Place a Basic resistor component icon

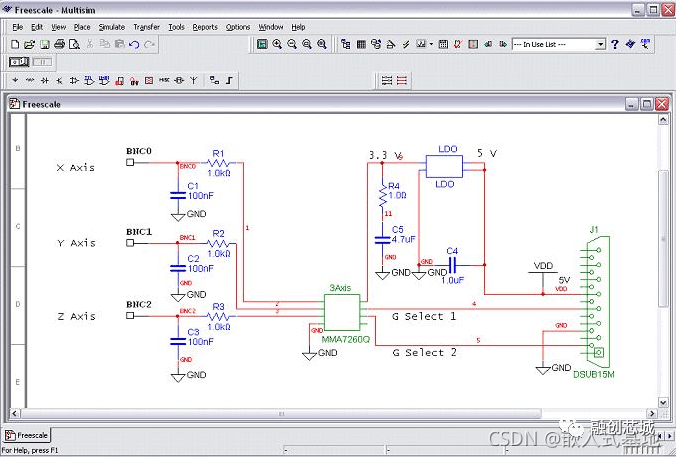30,80
